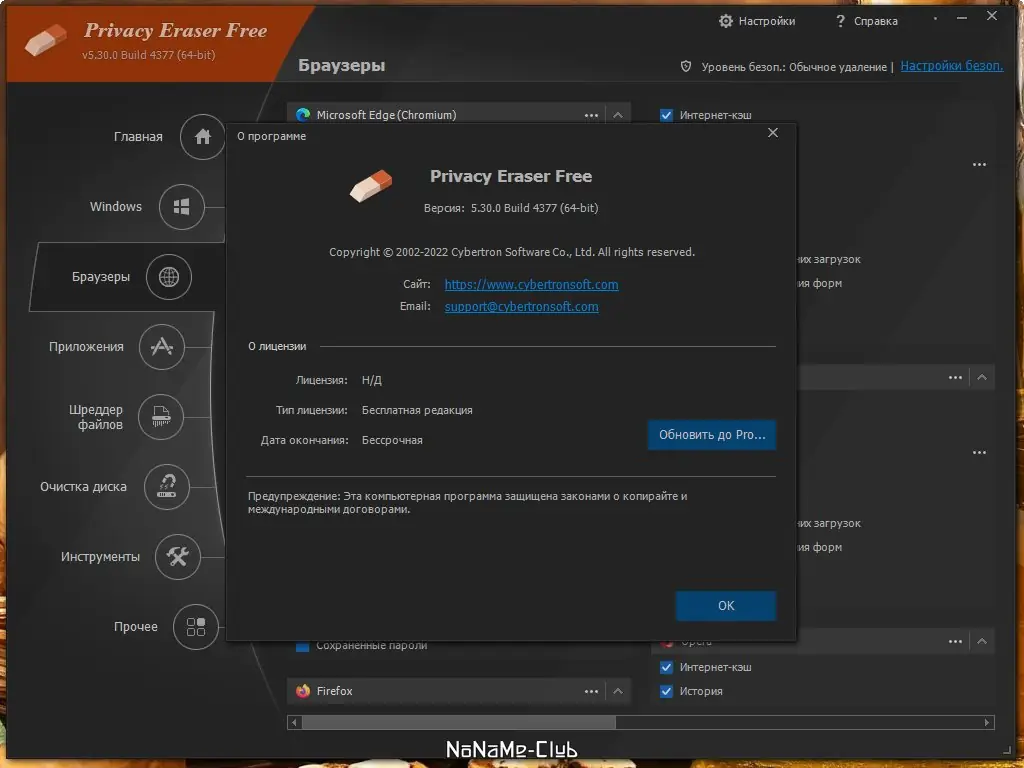Visit the cybertronsoft.com website link
The height and width of the screenshot is (768, 1024).
[x=531, y=284]
